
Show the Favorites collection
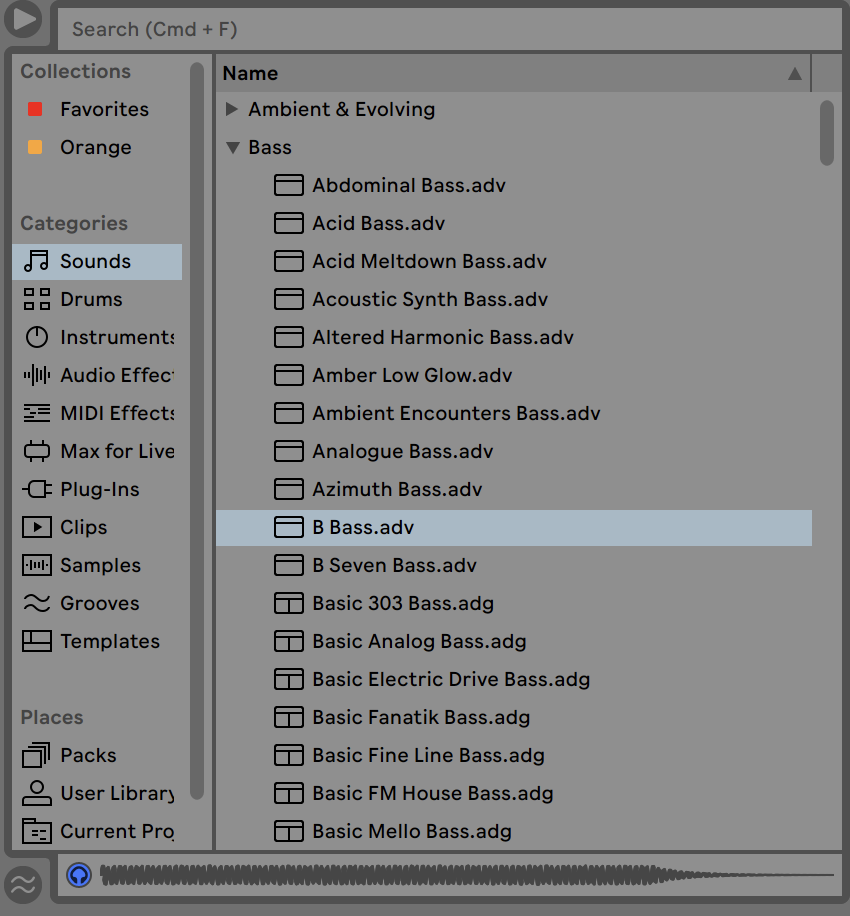coord(97,109)
